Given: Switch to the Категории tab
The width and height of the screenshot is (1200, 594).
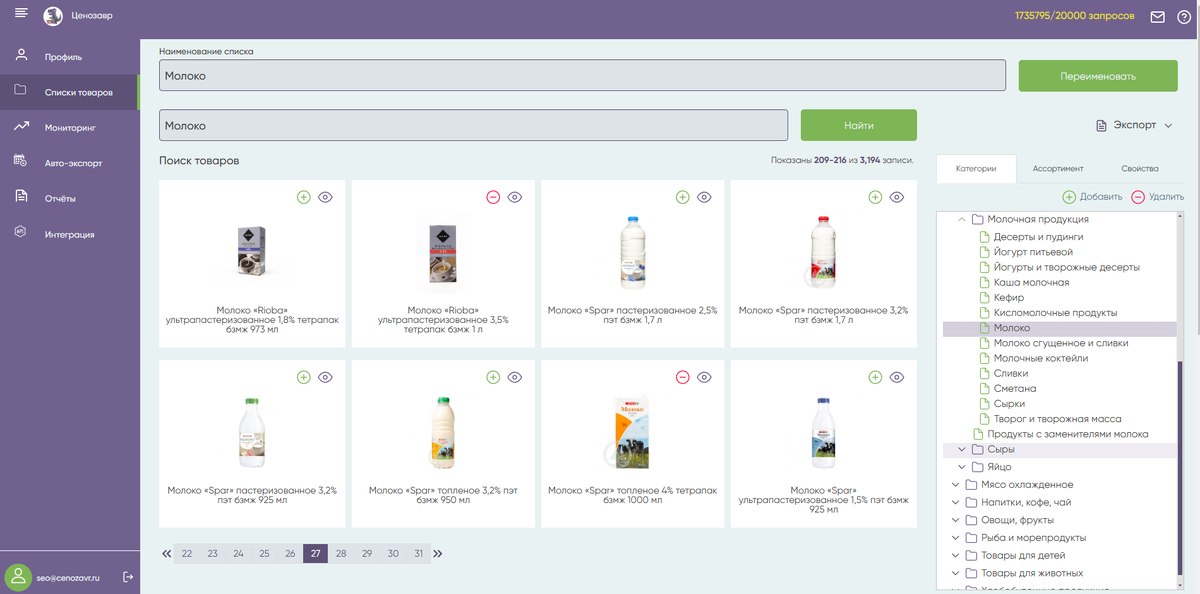Looking at the screenshot, I should (x=976, y=169).
